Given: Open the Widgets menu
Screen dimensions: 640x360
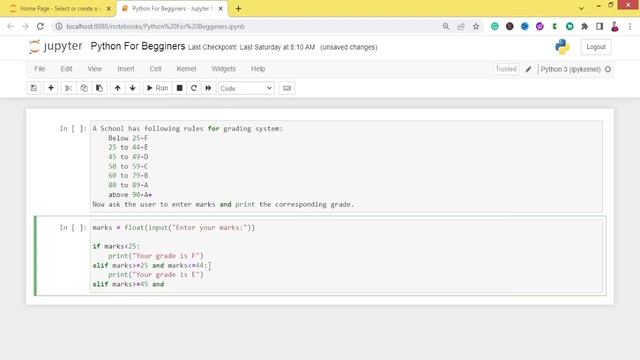Looking at the screenshot, I should coord(223,69).
